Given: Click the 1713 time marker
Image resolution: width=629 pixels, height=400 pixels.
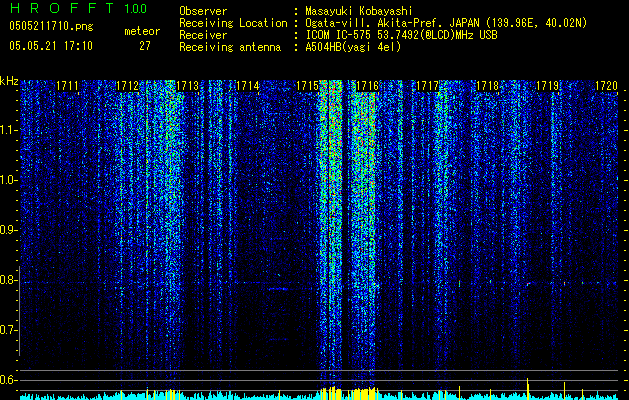Looking at the screenshot, I should (x=187, y=86).
